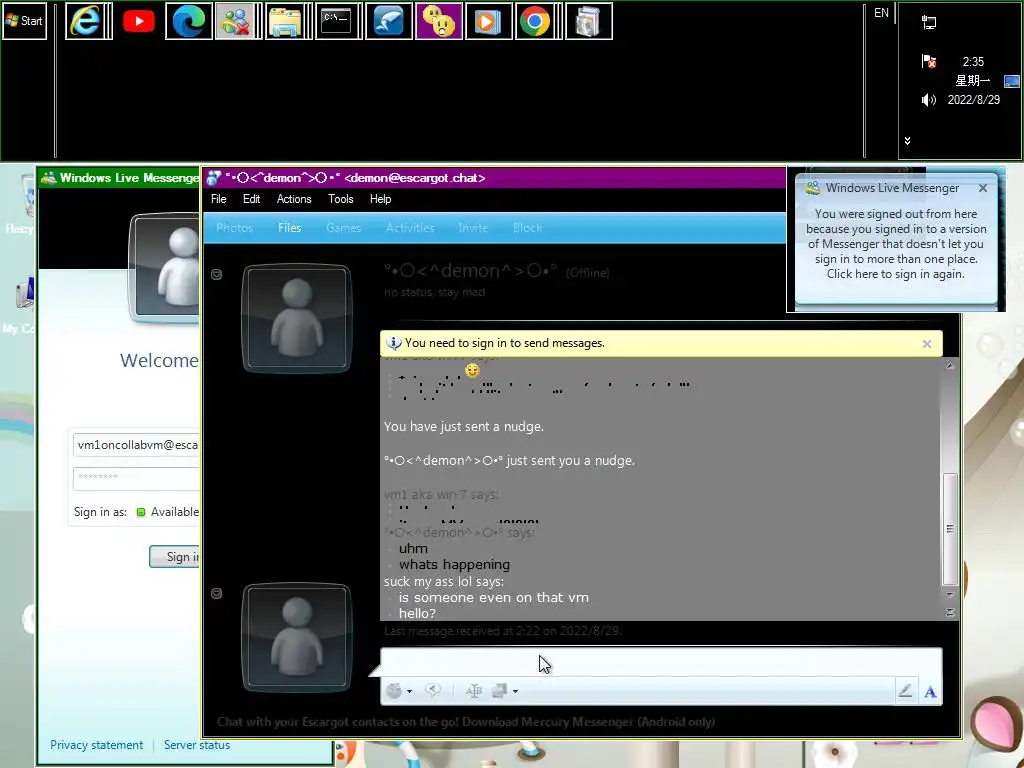Click the chat history scrollbar down arrow
1024x768 pixels.
point(950,594)
